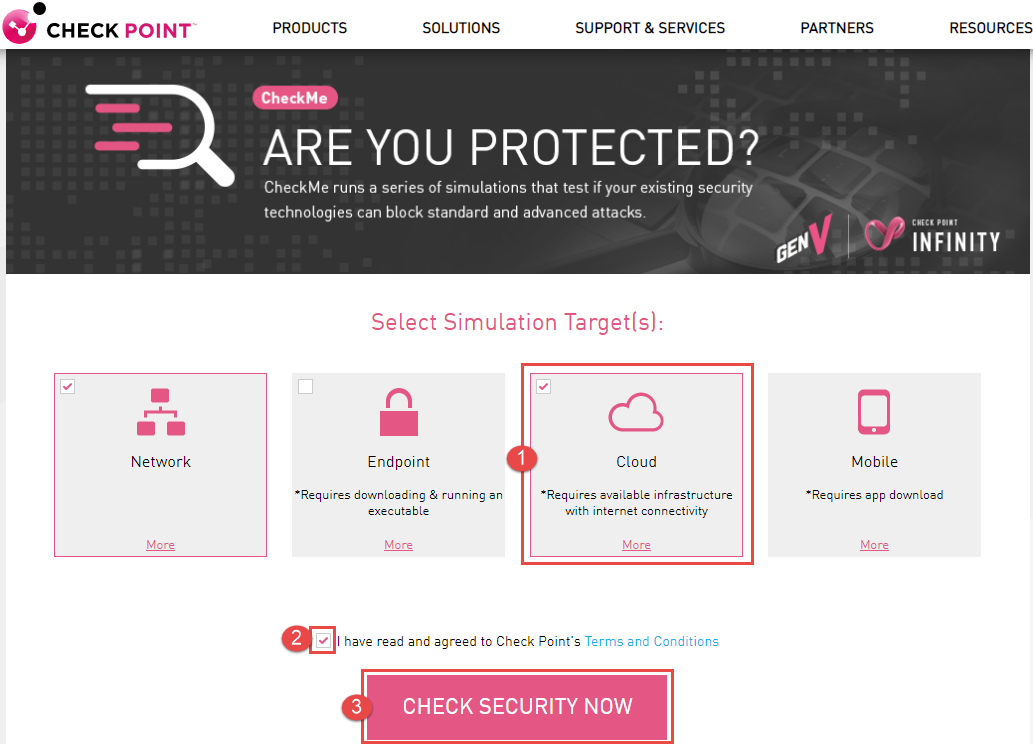Open the Partners menu
This screenshot has height=744, width=1033.
pos(837,28)
